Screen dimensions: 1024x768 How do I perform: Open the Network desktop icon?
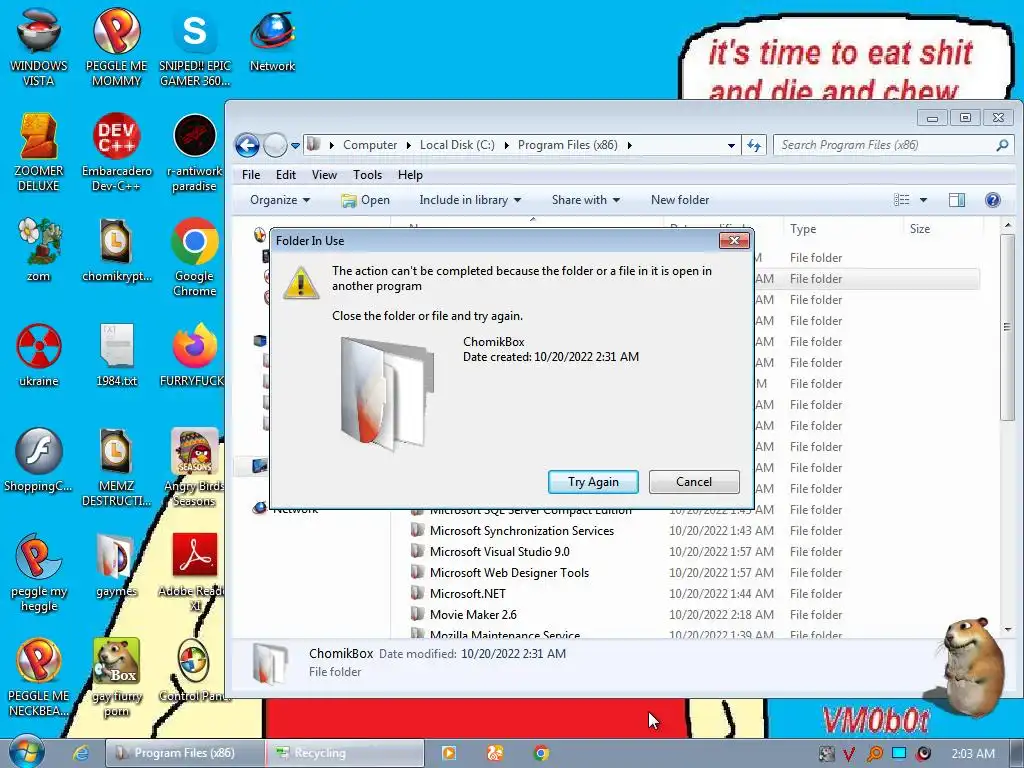[x=272, y=40]
